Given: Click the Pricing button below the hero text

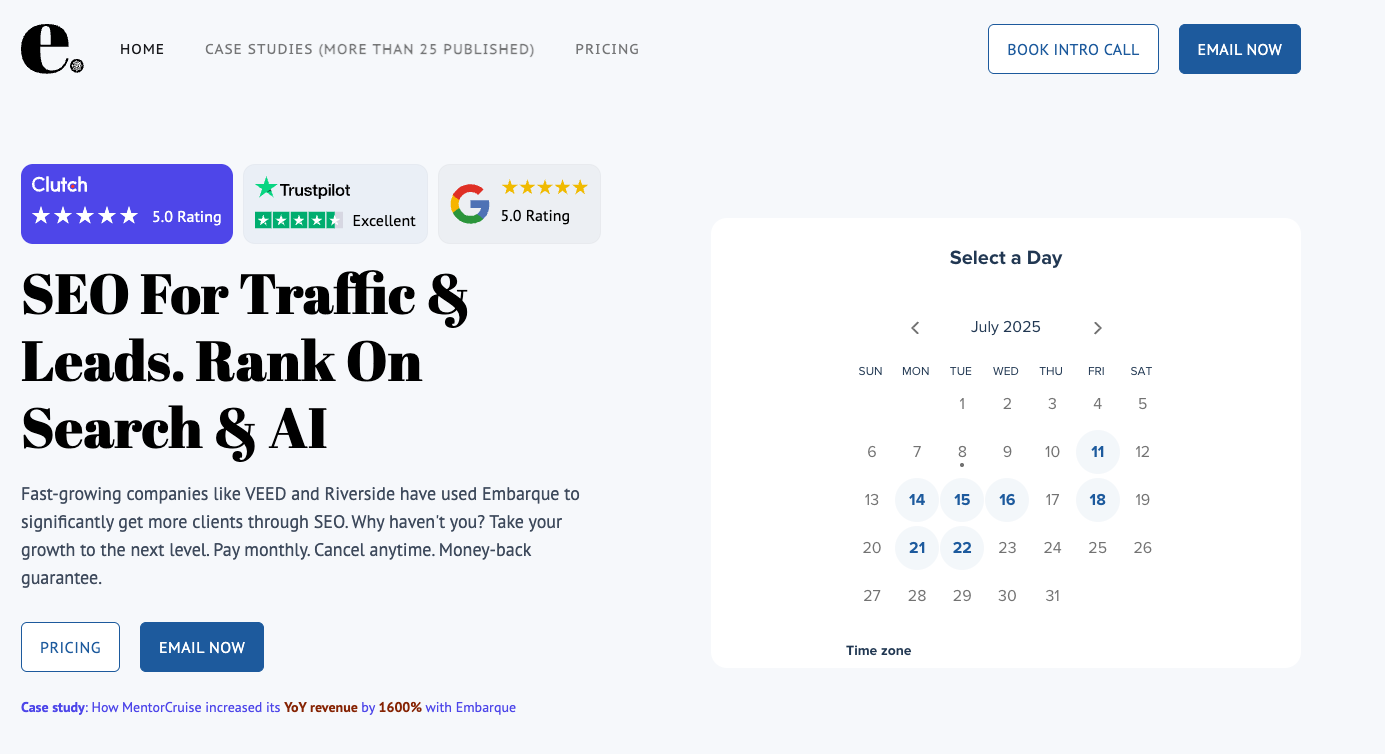Looking at the screenshot, I should [x=70, y=647].
